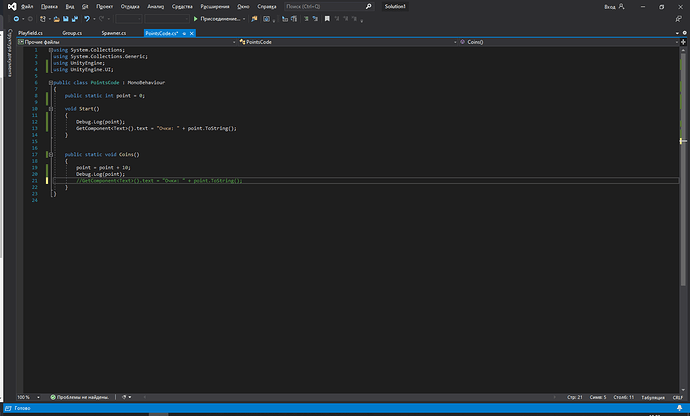Viewport: 690px width, 416px height.
Task: Open the Средства menu
Action: 182,6
